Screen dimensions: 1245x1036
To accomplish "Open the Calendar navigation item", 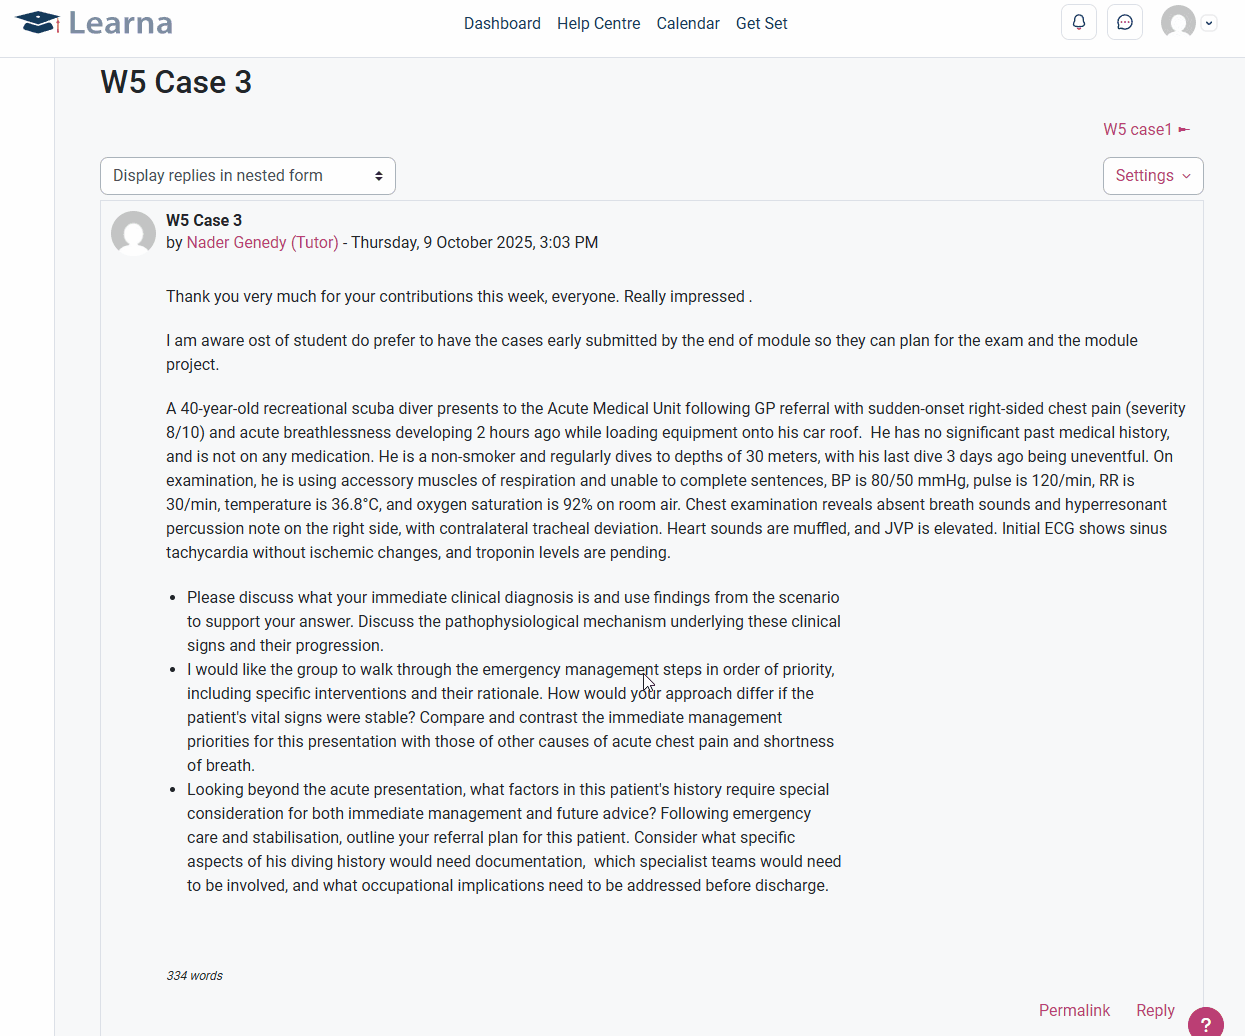I will click(x=688, y=23).
